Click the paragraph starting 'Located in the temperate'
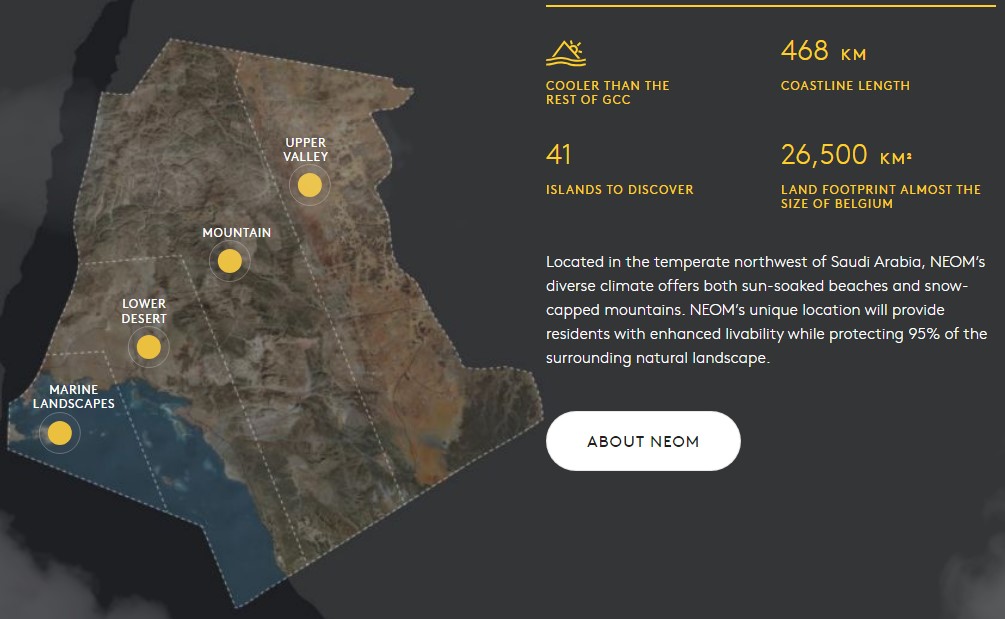Viewport: 1005px width, 619px height. point(766,310)
